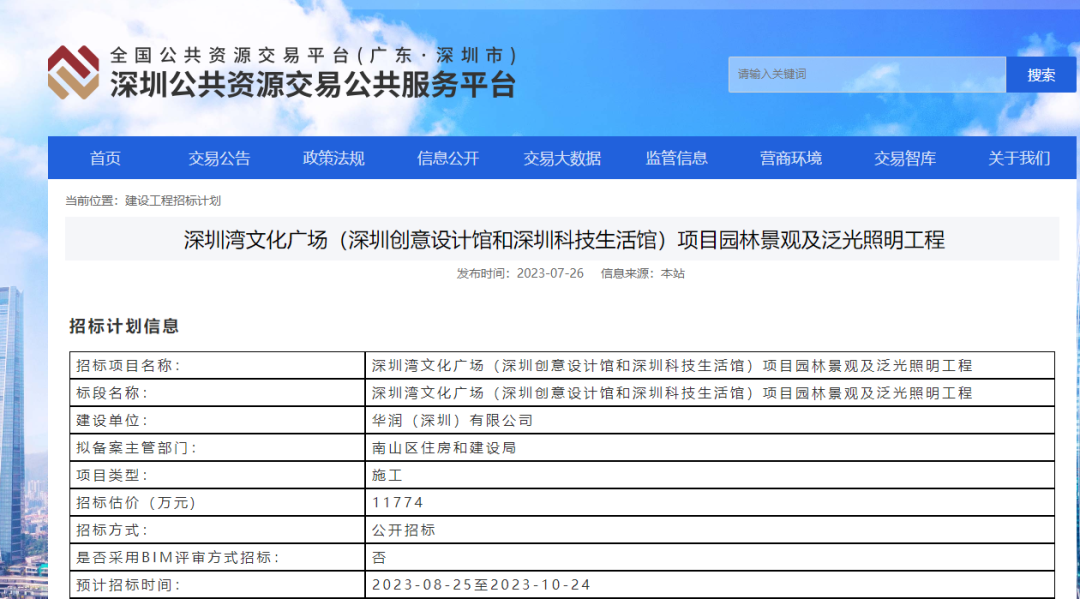Open the 营商环境 nav item

pyautogui.click(x=791, y=158)
